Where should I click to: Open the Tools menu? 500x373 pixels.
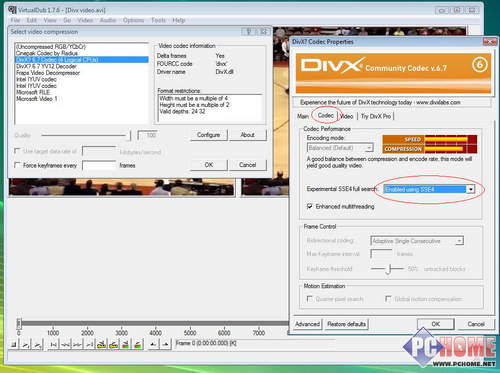coord(158,20)
